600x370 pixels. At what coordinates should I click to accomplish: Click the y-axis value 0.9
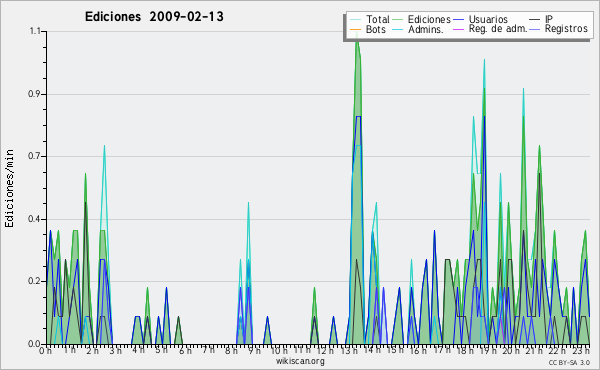34,94
